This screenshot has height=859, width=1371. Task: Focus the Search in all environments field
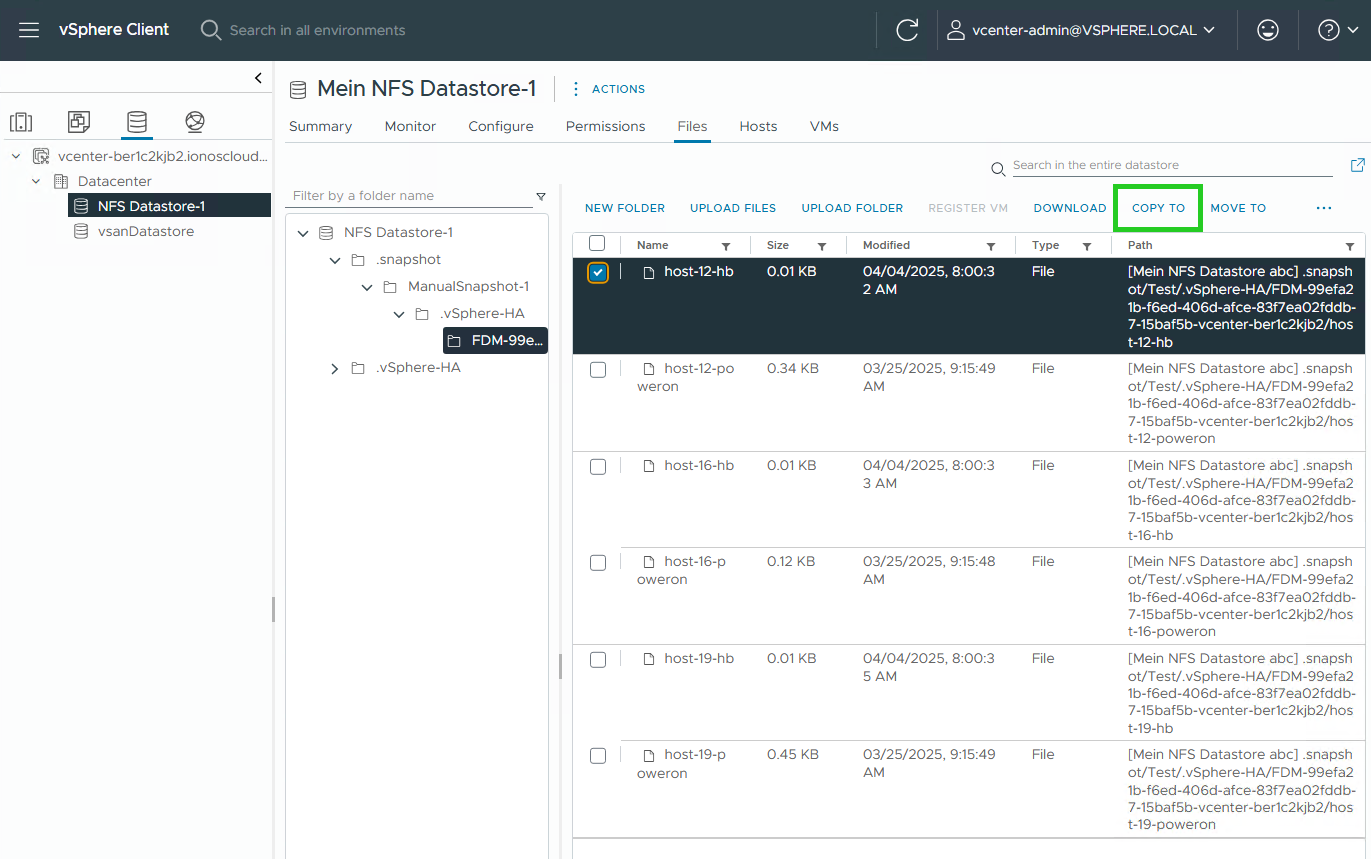click(x=318, y=30)
